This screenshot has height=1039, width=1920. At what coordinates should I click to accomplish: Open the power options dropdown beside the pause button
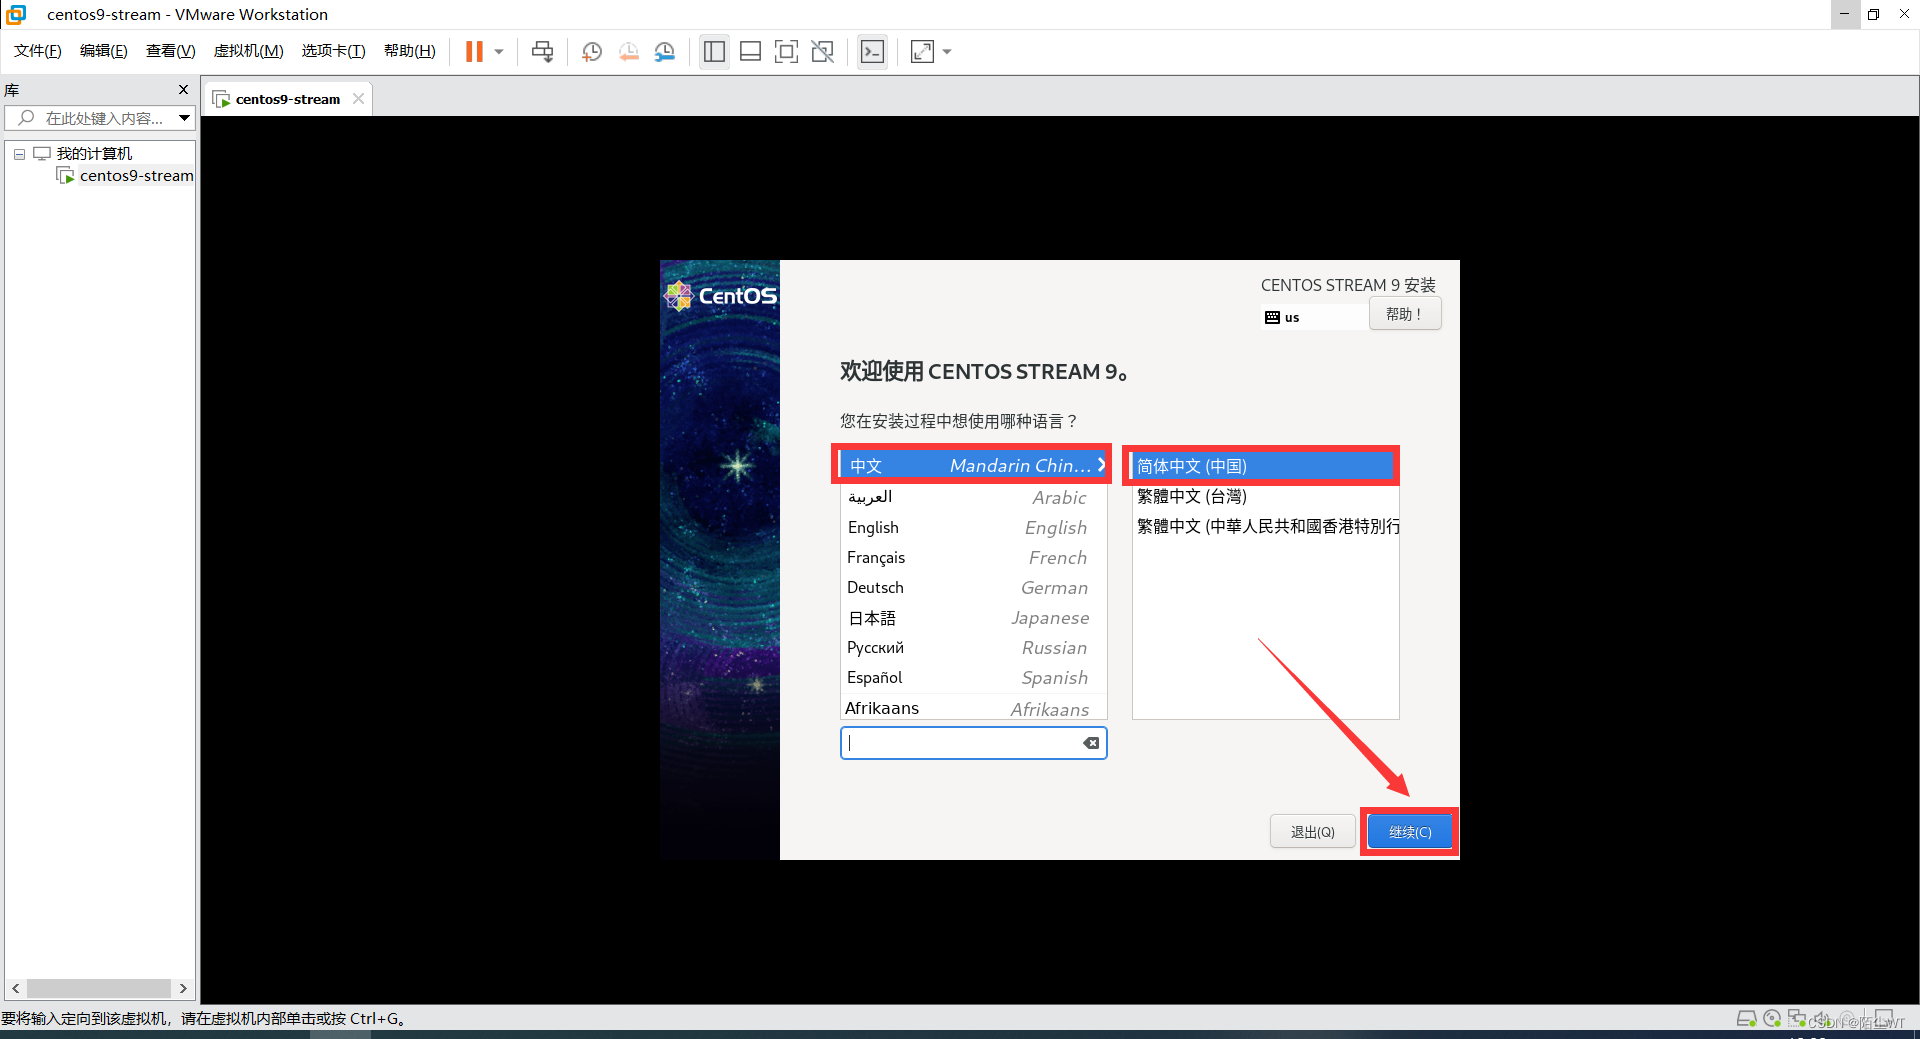coord(499,52)
